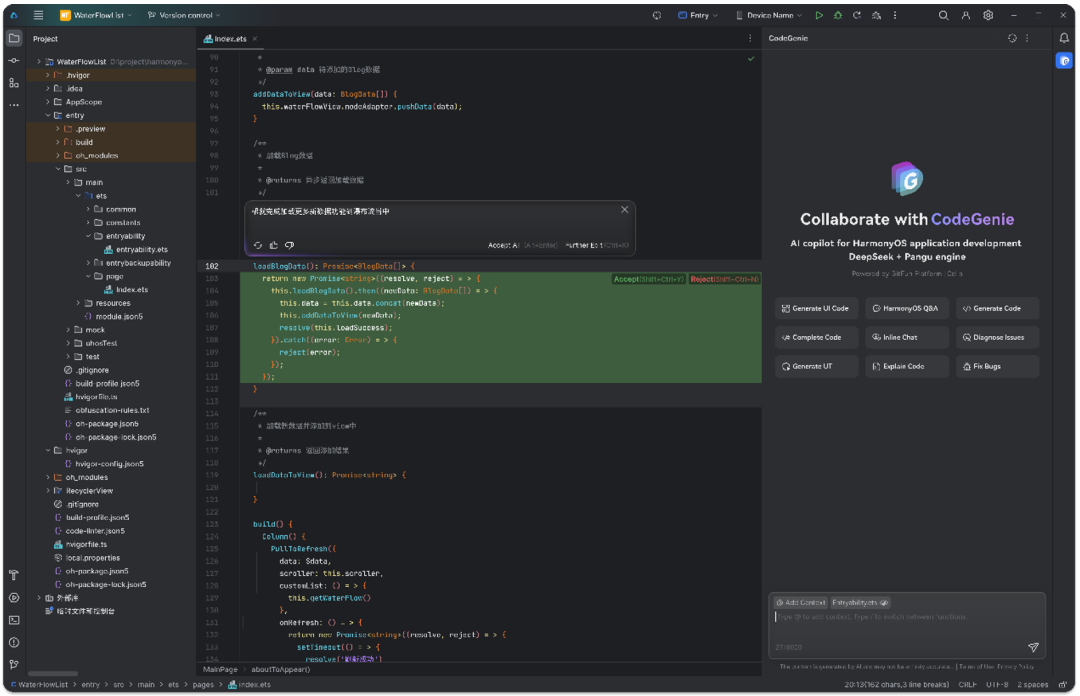1080x696 pixels.
Task: Click Further Edit in the inline prompt
Action: click(596, 245)
